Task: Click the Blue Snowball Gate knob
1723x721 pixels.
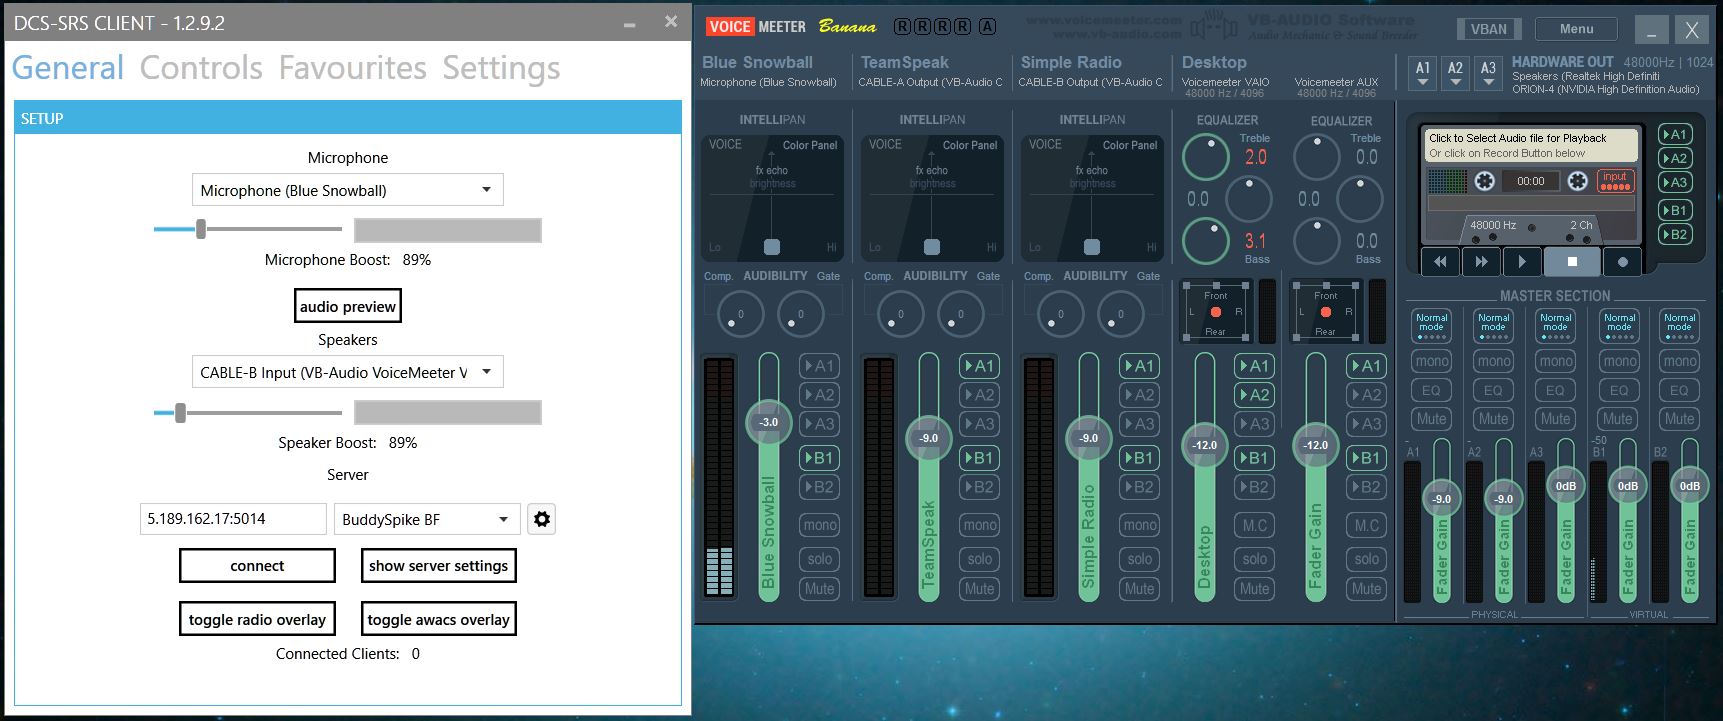Action: pyautogui.click(x=800, y=315)
